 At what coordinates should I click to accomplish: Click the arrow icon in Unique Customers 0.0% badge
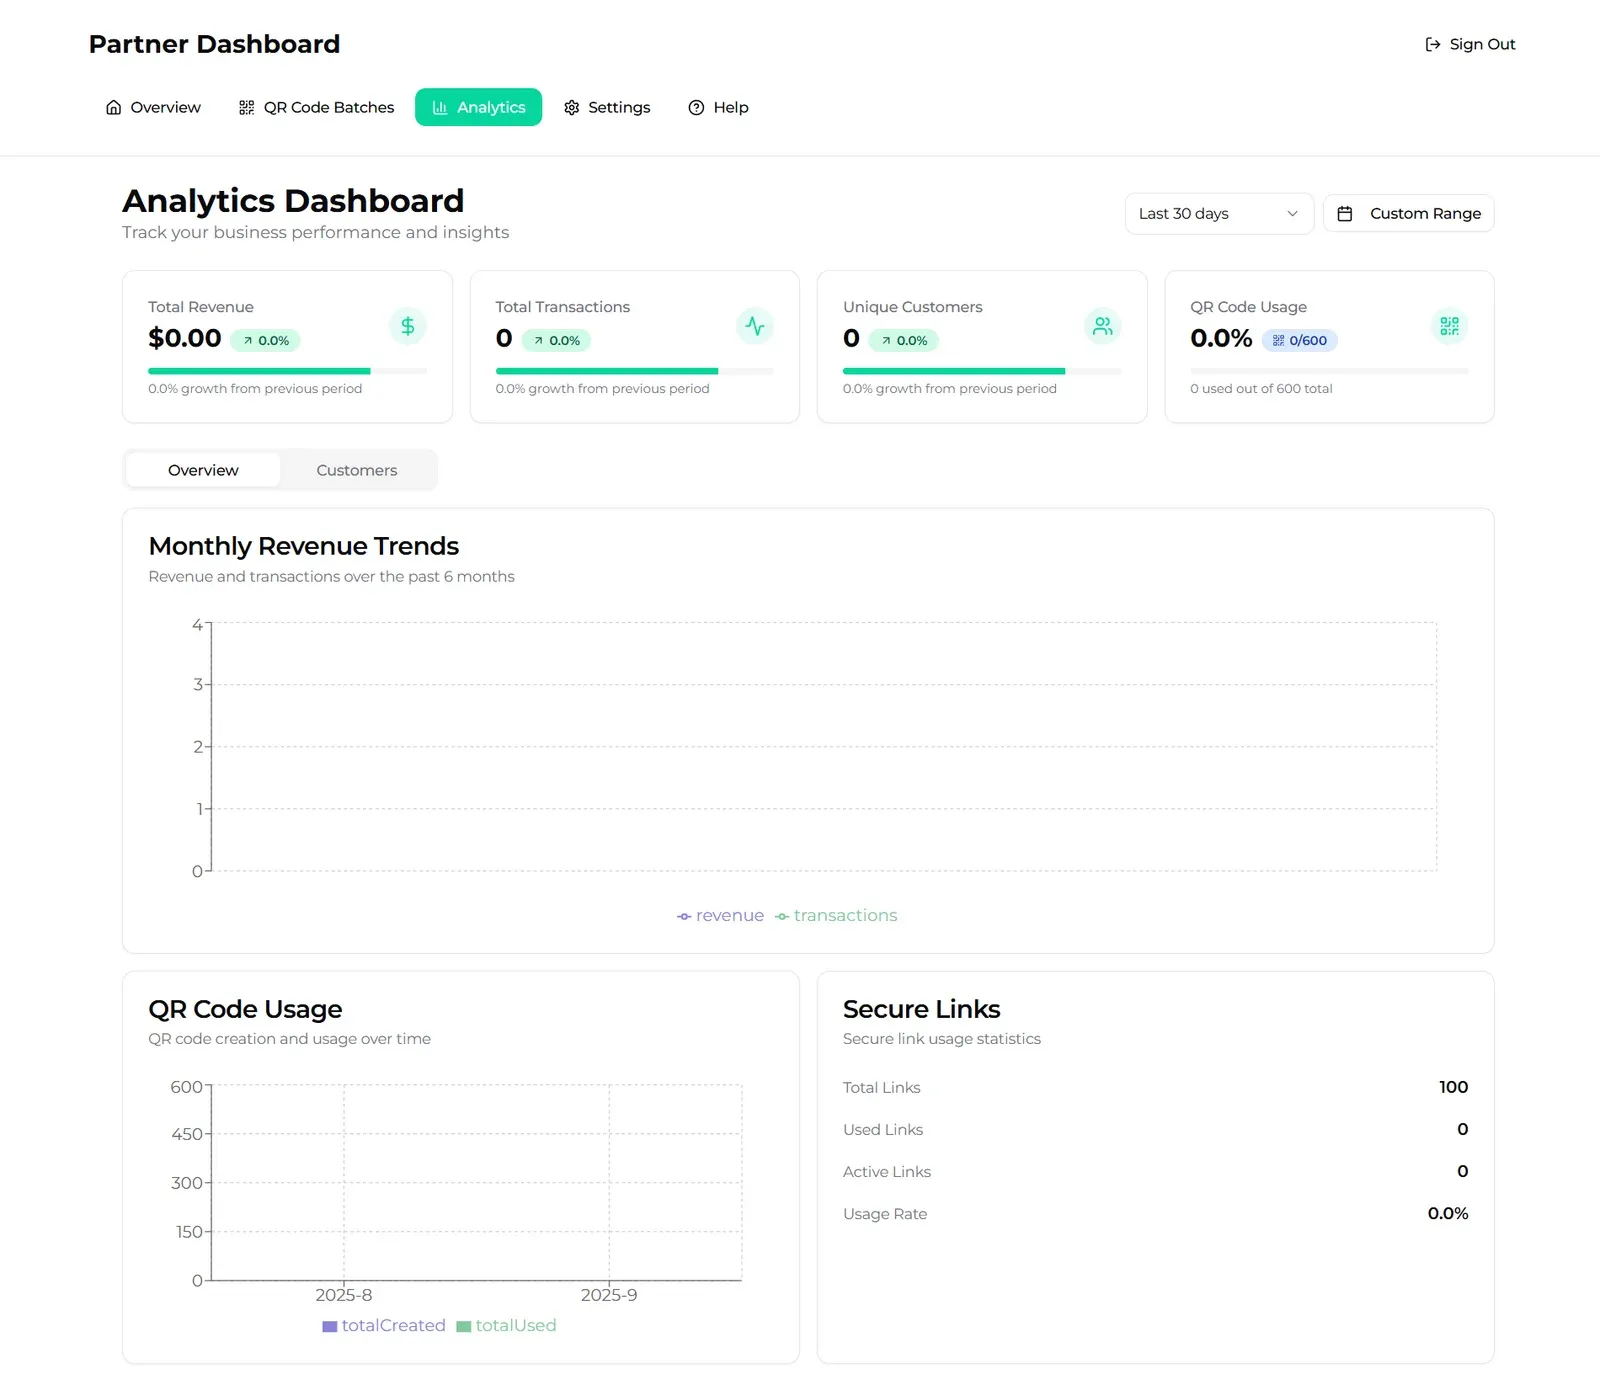coord(886,341)
